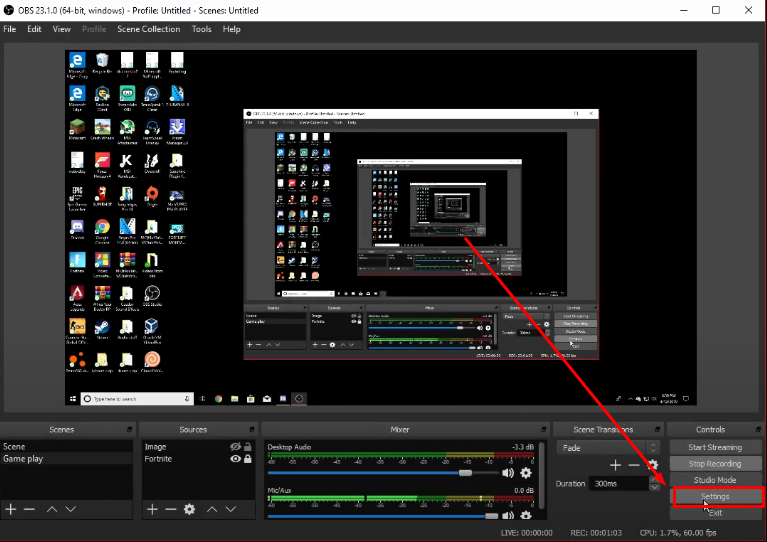
Task: Open the Fade transition dropdown
Action: [607, 448]
